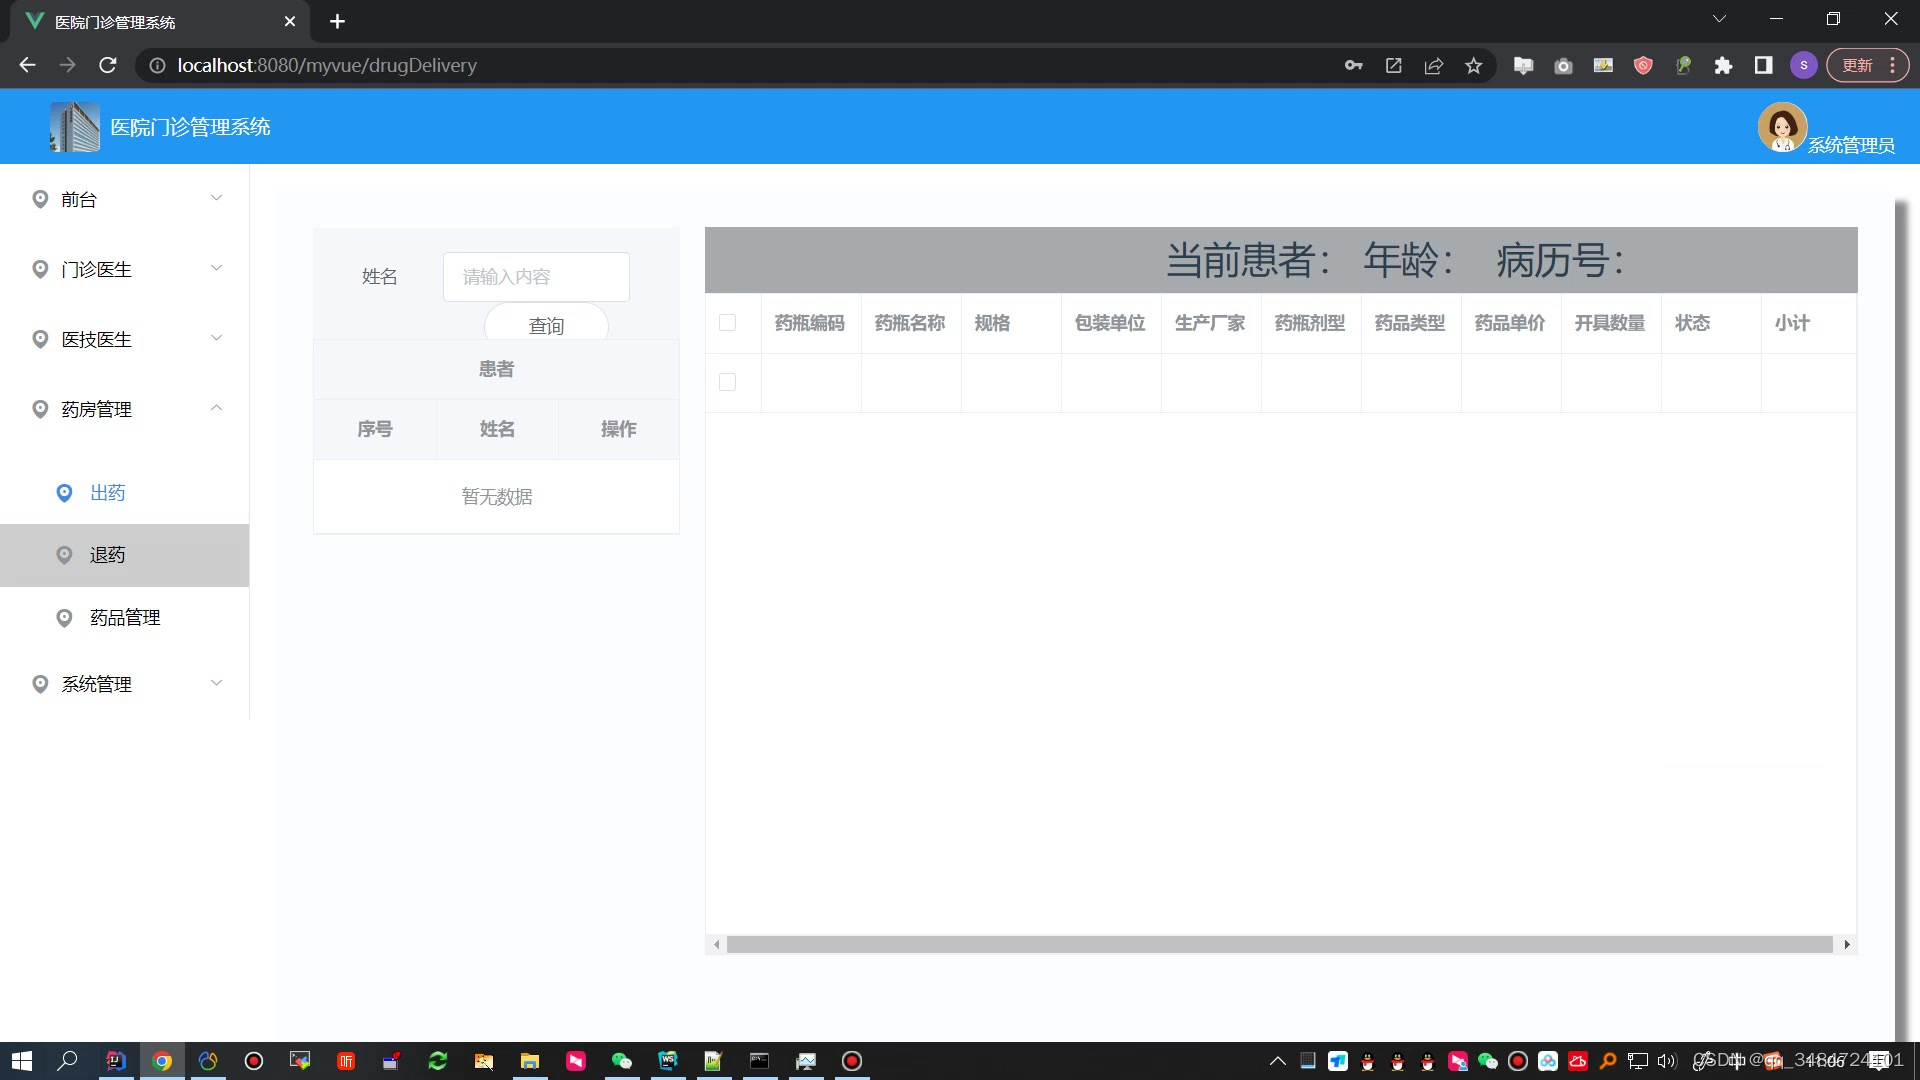Check the first row checkbox in drug table
Viewport: 1920px width, 1080px height.
(x=727, y=382)
